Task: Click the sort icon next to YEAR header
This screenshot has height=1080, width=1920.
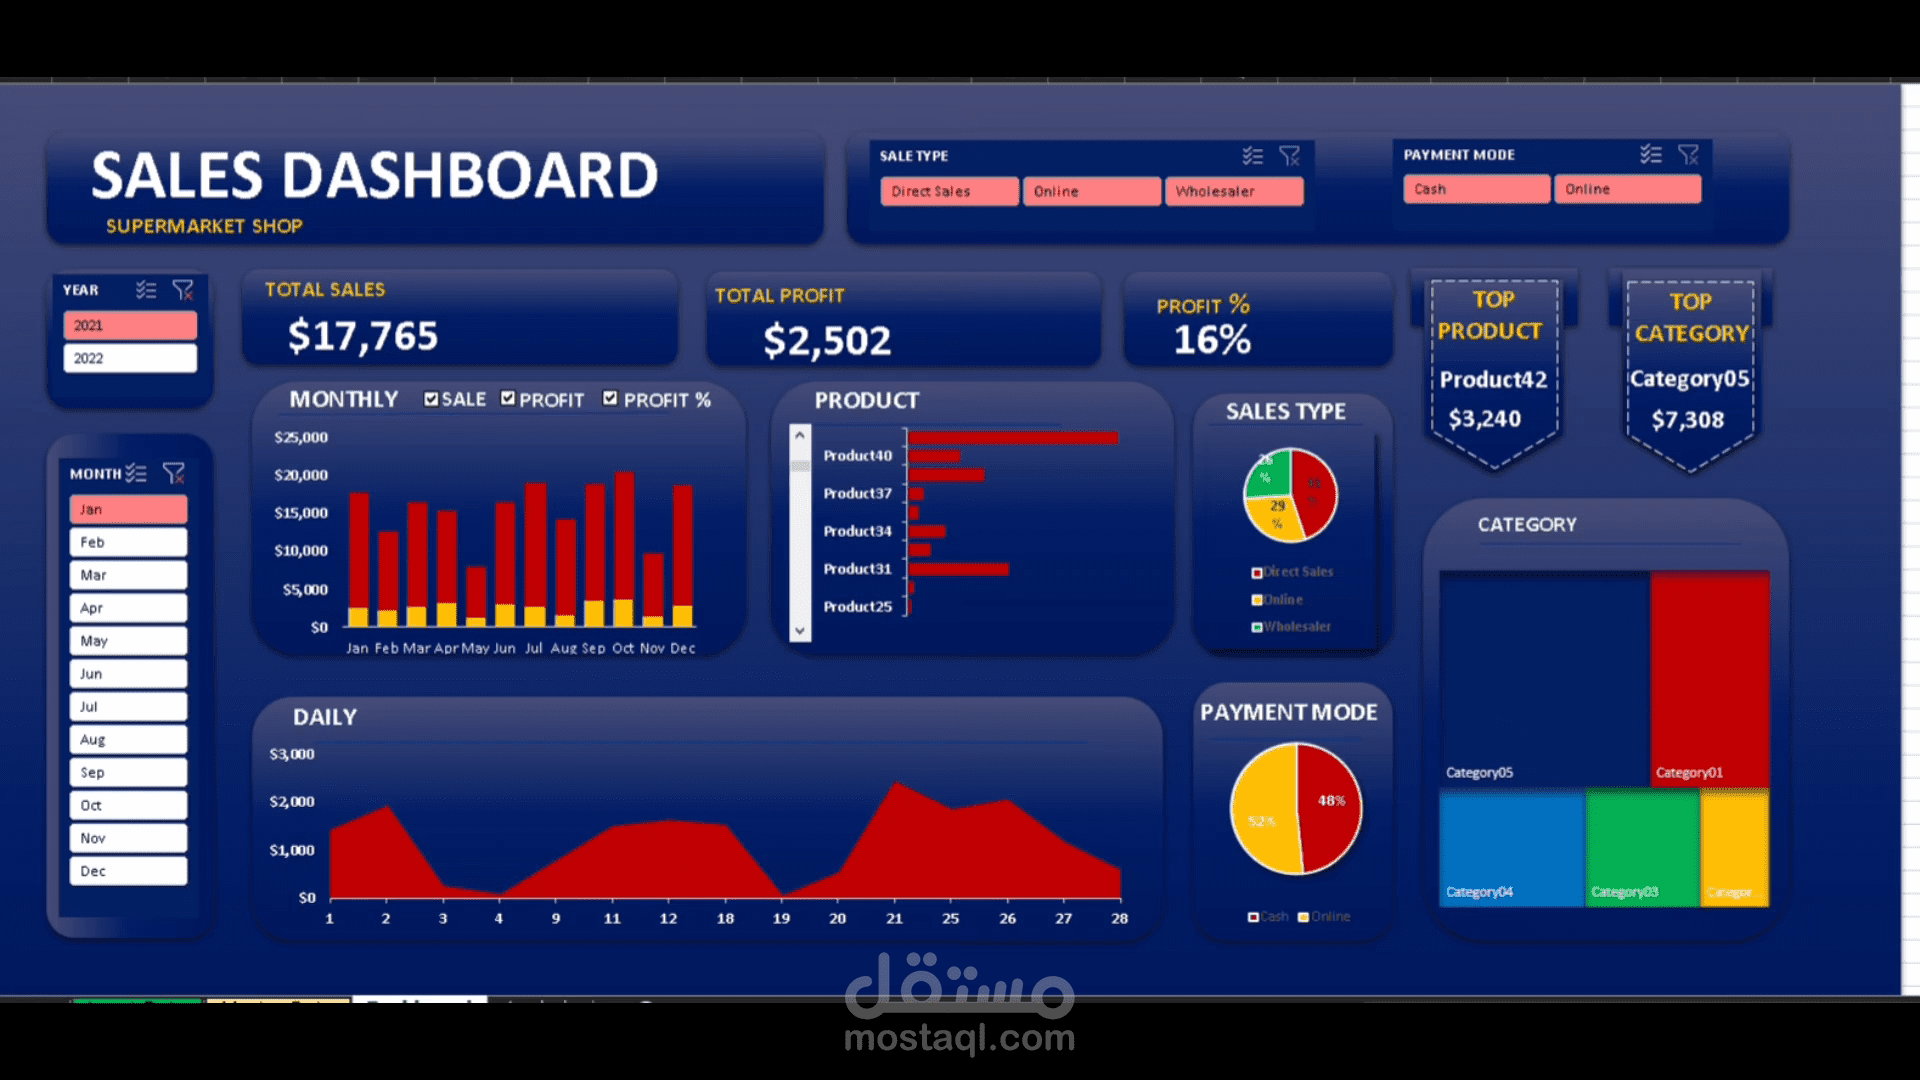Action: [146, 289]
